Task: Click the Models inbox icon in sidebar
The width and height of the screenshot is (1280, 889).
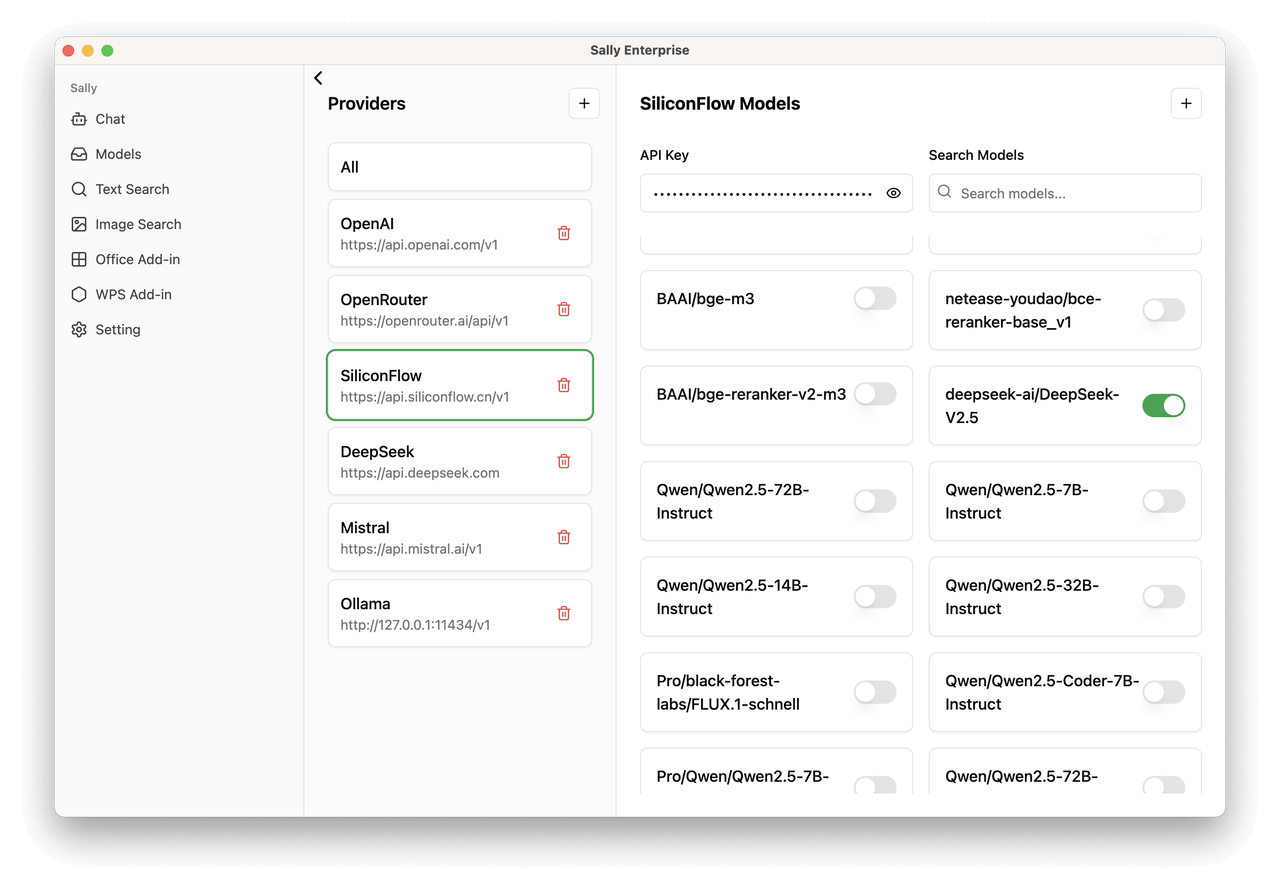Action: coord(79,154)
